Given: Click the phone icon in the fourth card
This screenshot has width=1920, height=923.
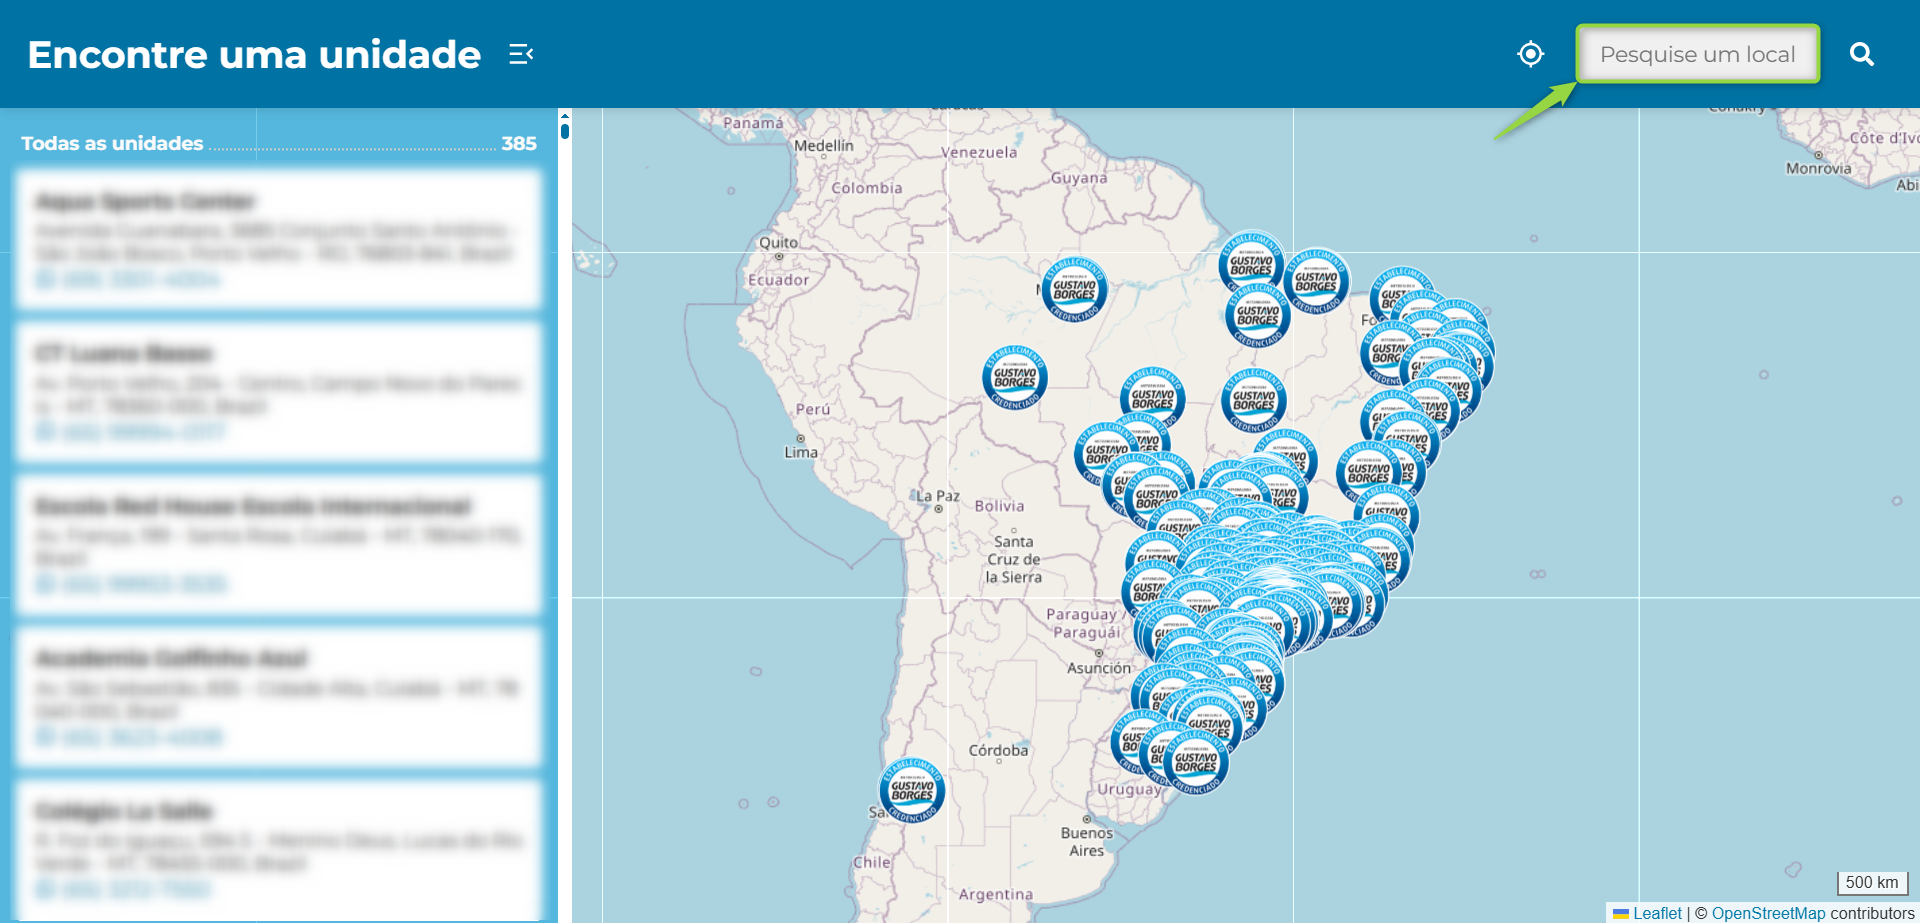Looking at the screenshot, I should click(45, 737).
